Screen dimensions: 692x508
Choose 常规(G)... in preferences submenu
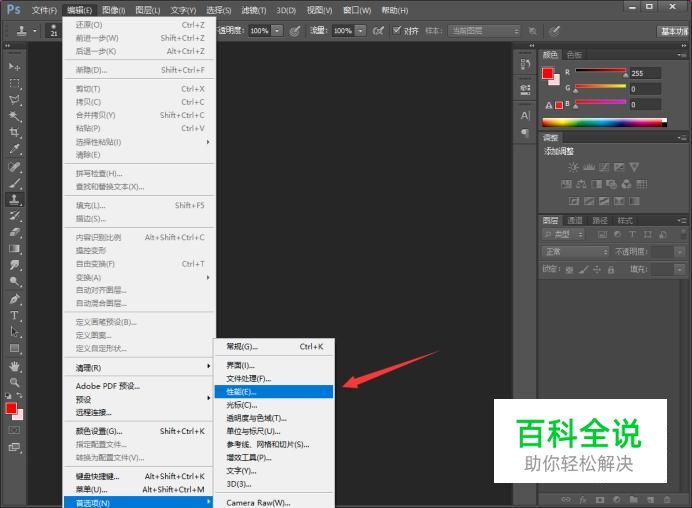(274, 346)
